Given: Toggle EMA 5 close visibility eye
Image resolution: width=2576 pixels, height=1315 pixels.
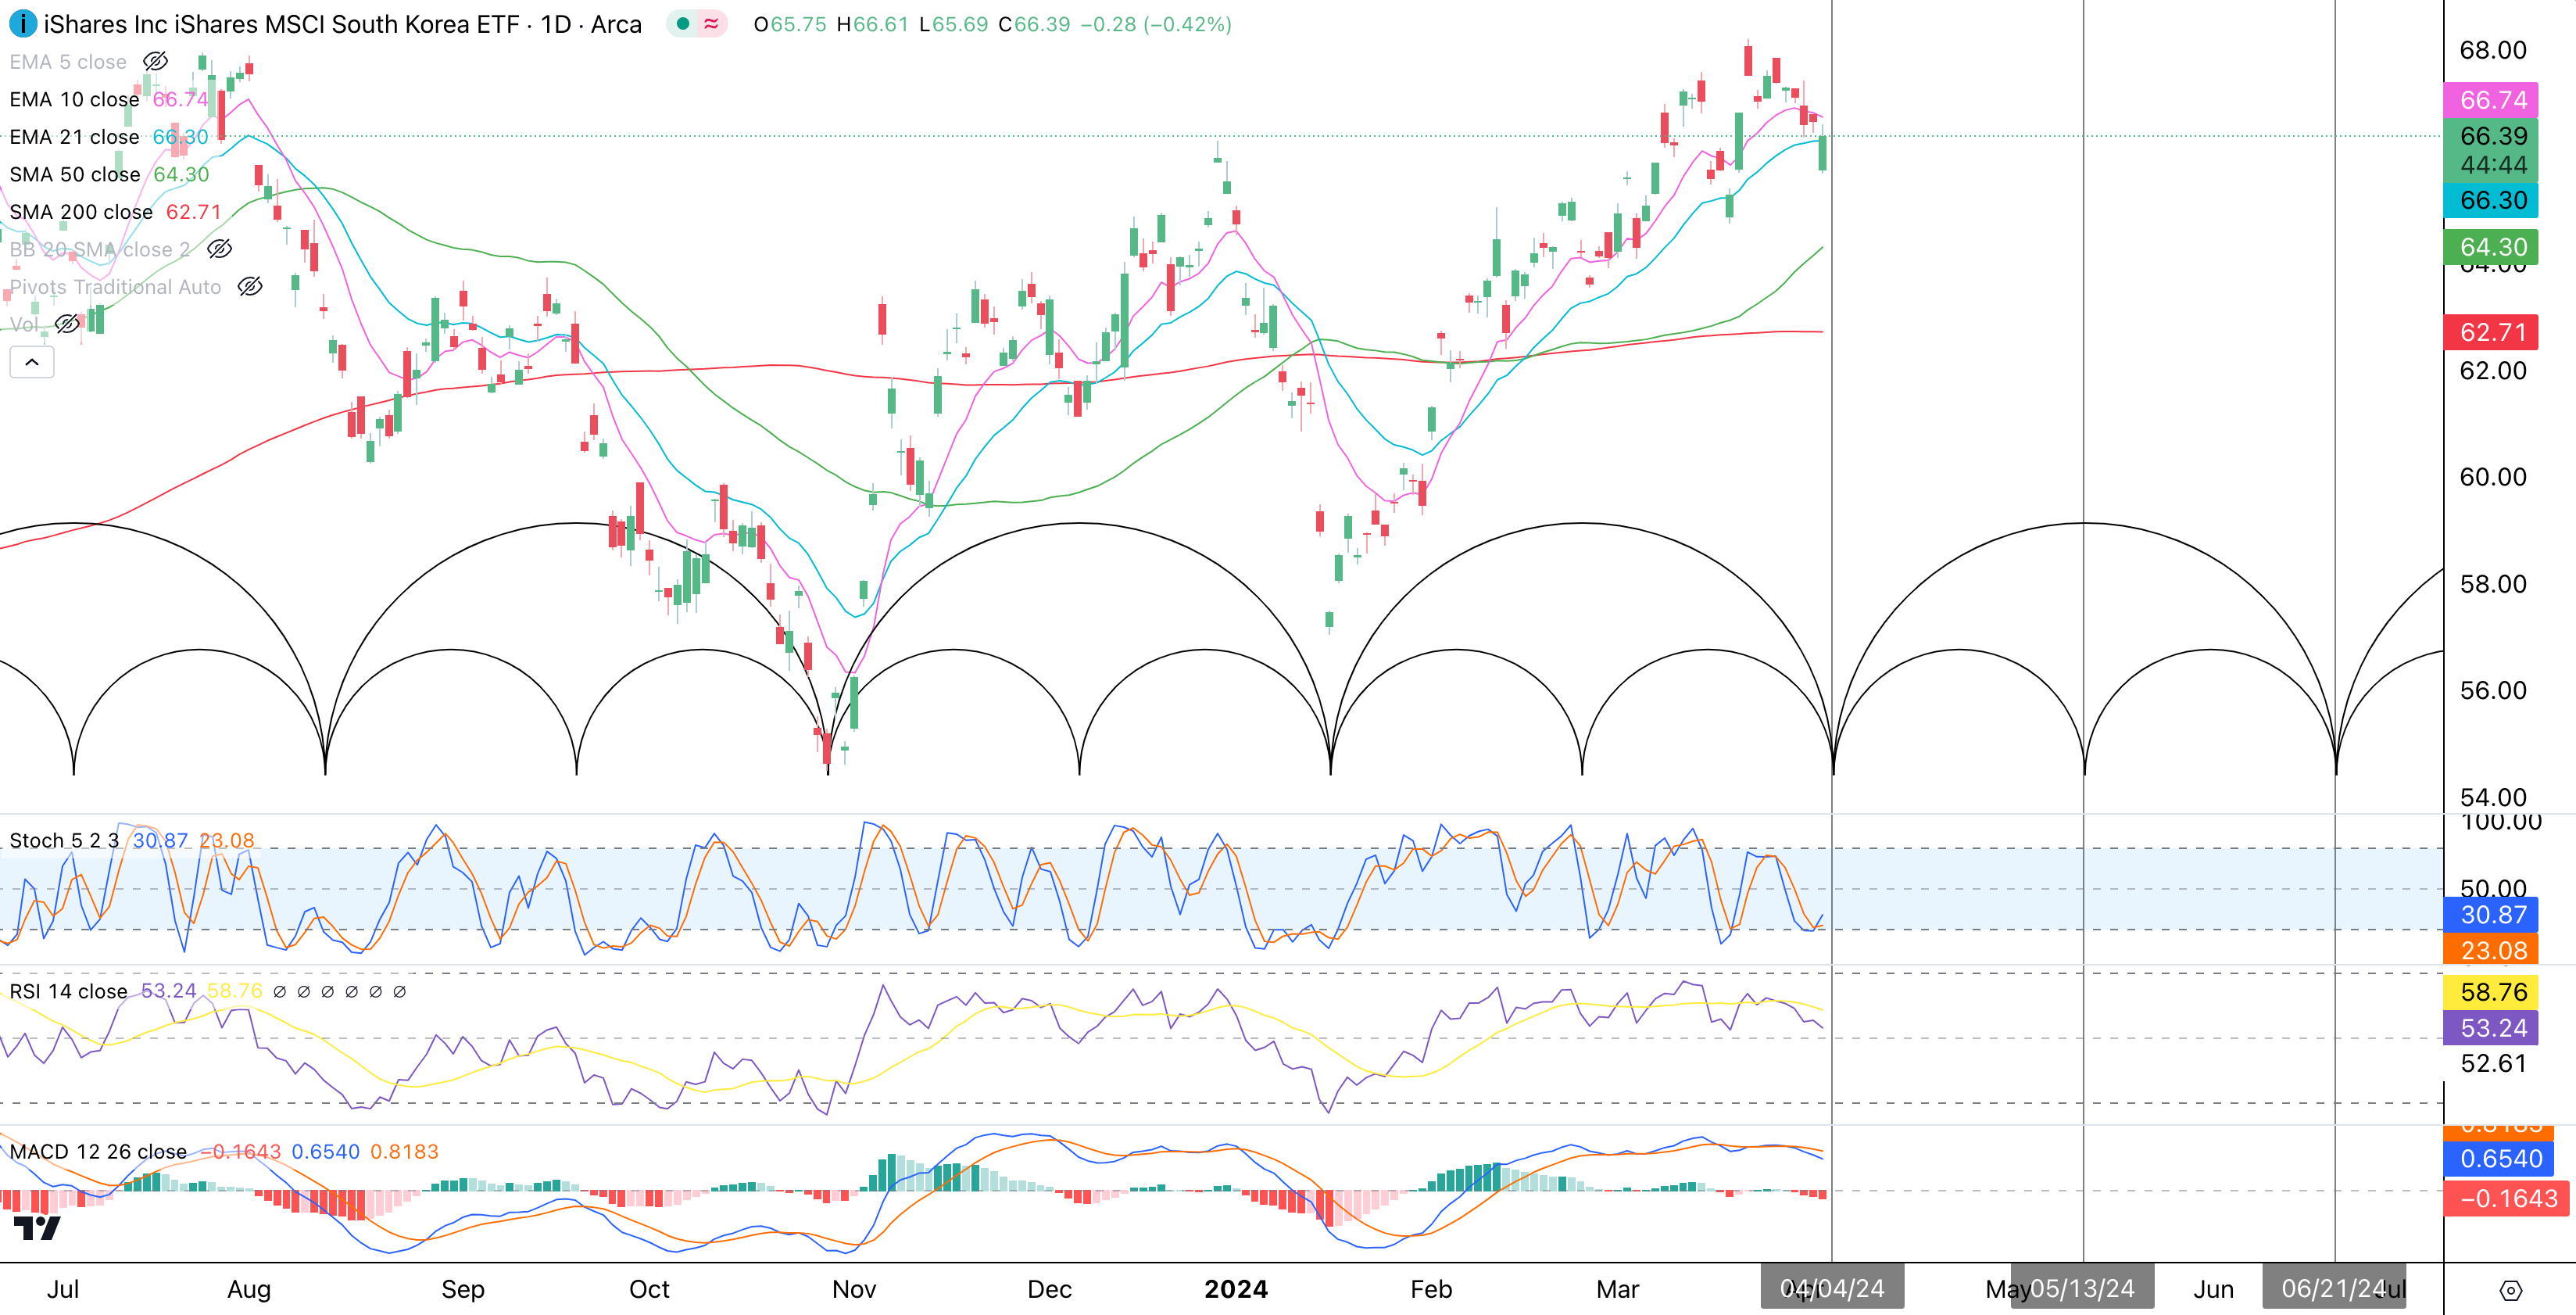Looking at the screenshot, I should [155, 62].
